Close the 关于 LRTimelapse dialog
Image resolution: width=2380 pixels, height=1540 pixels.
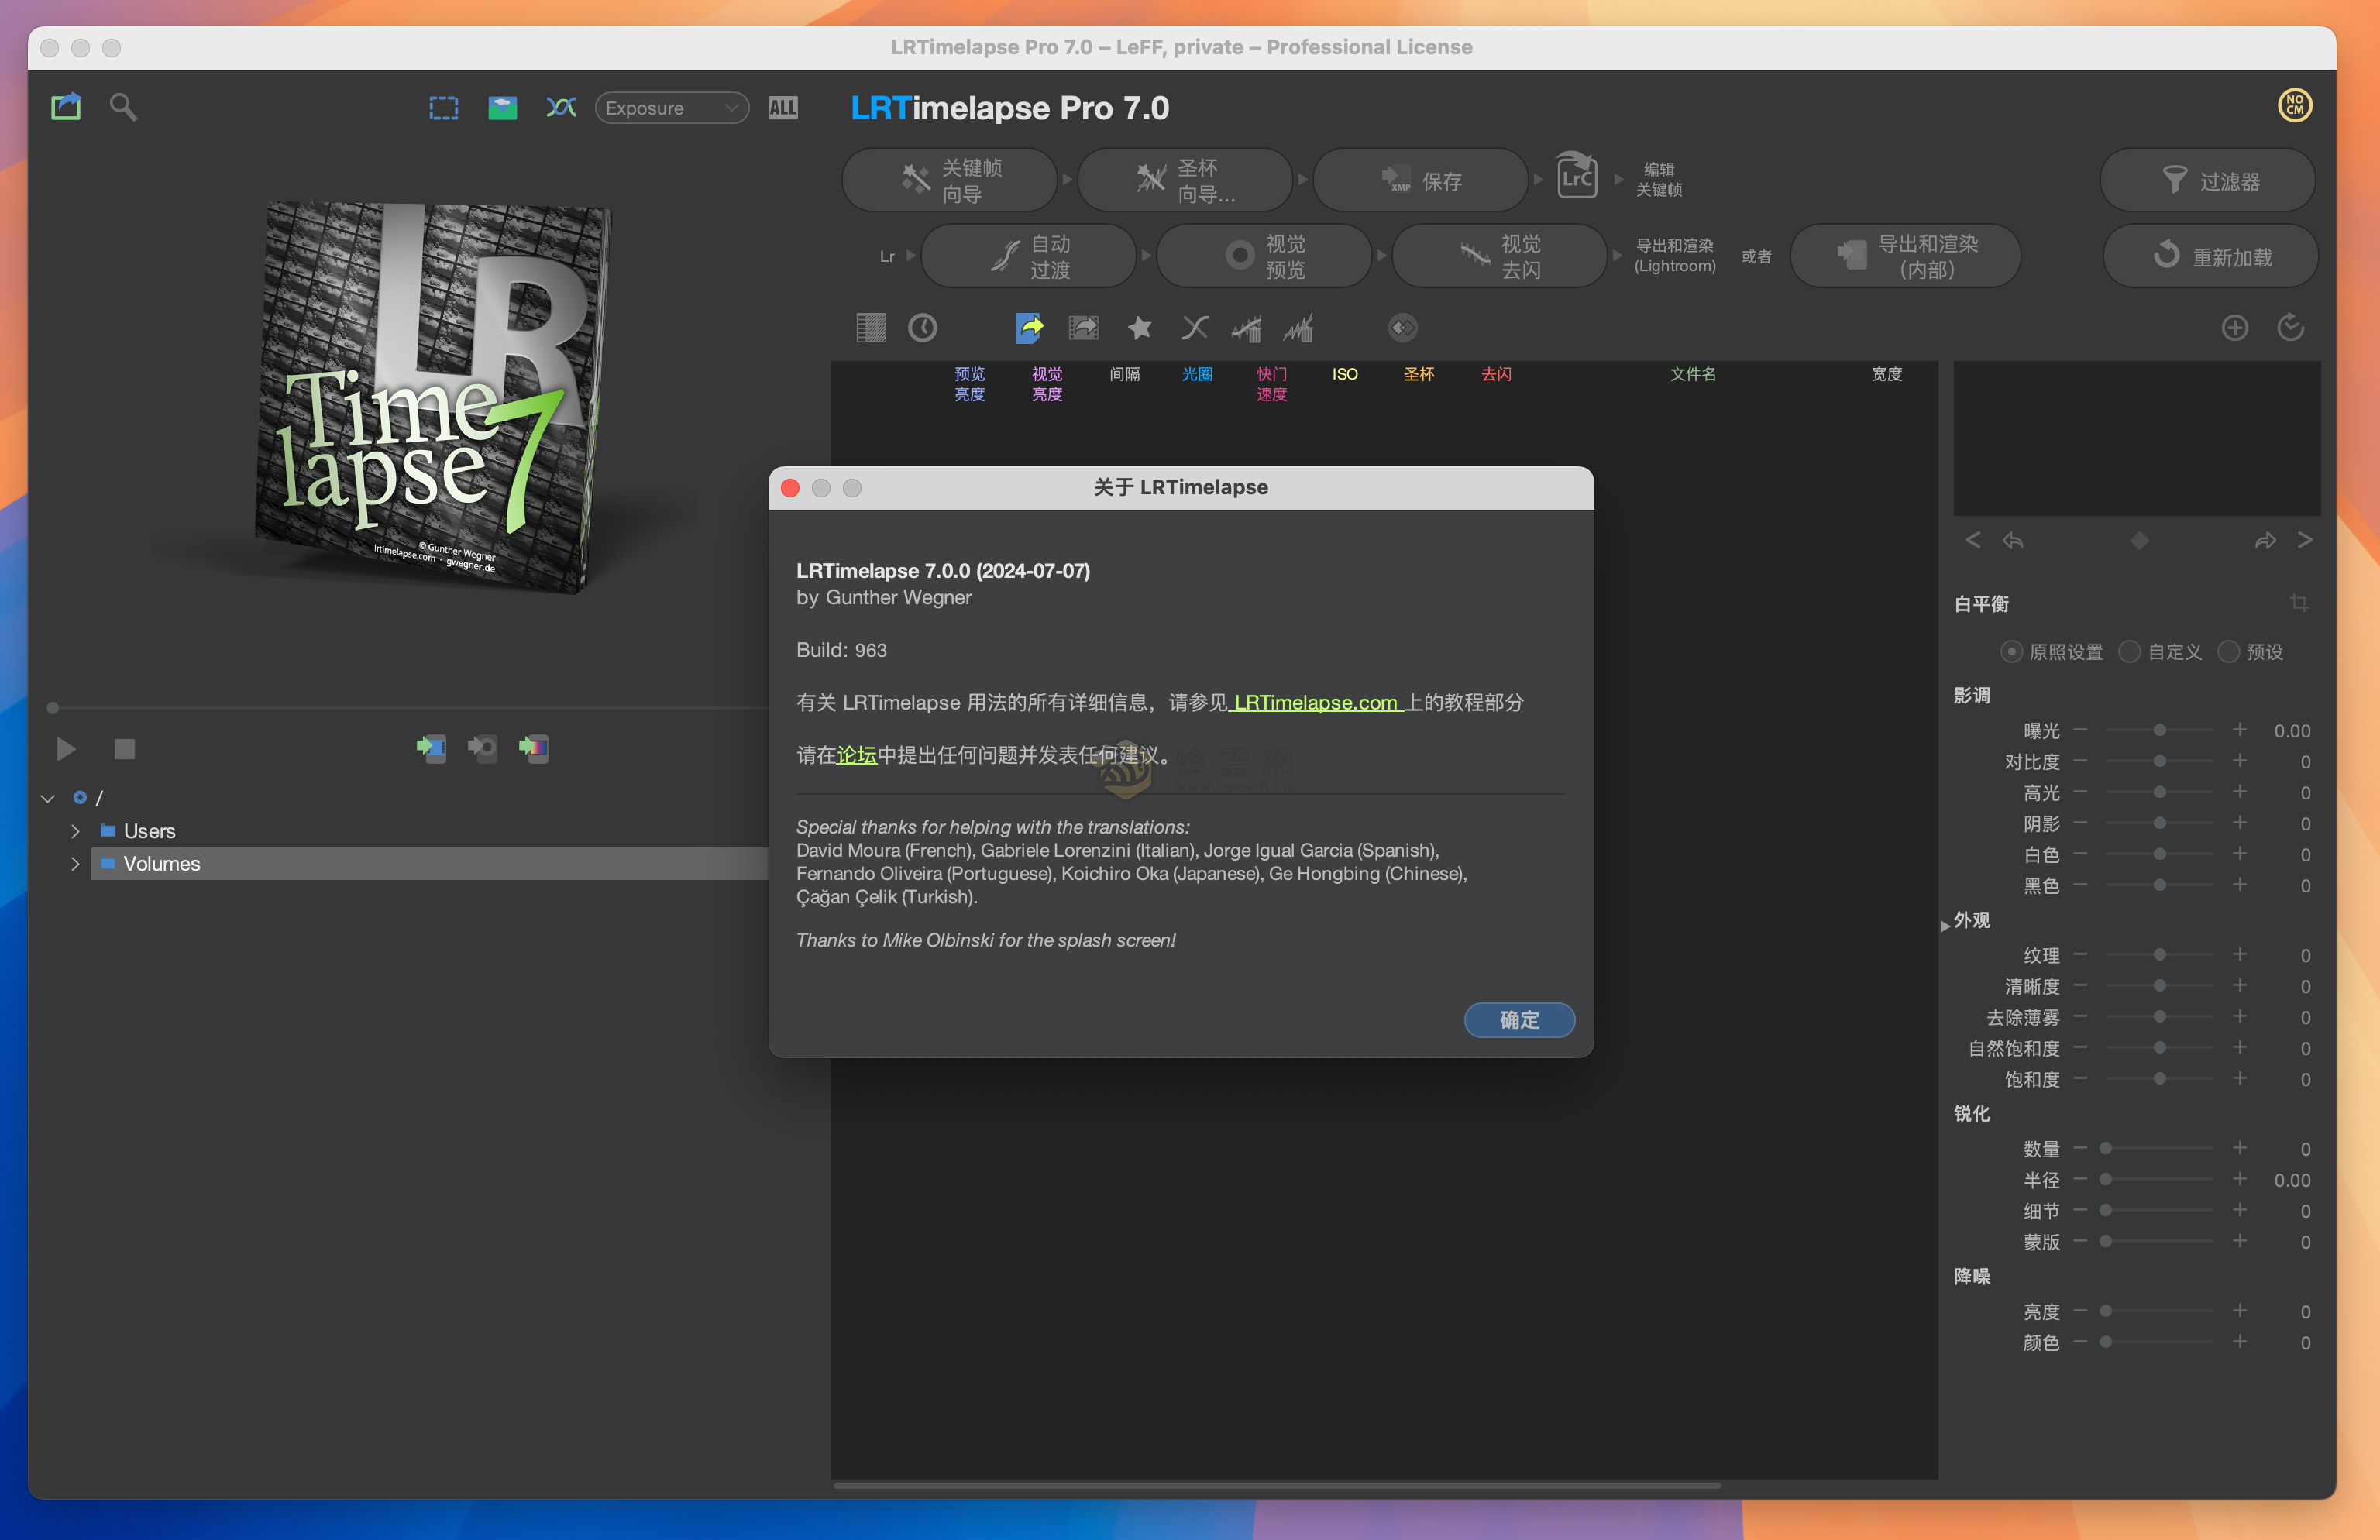pos(790,488)
